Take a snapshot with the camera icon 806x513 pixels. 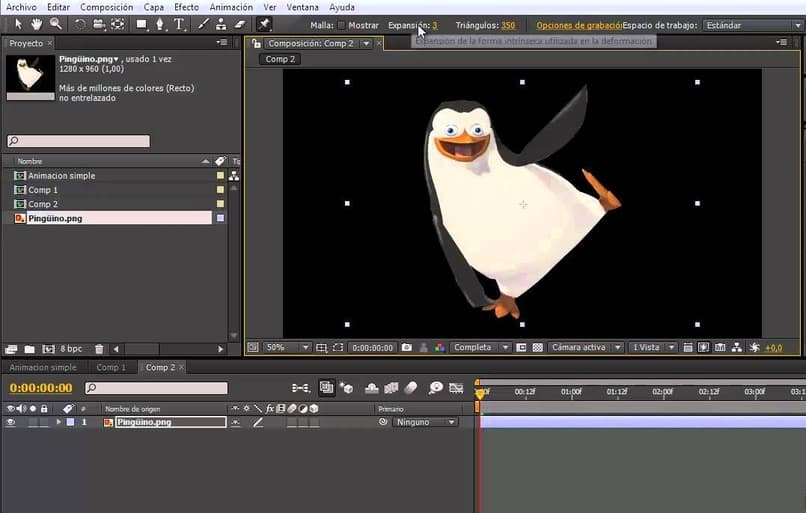click(x=407, y=347)
